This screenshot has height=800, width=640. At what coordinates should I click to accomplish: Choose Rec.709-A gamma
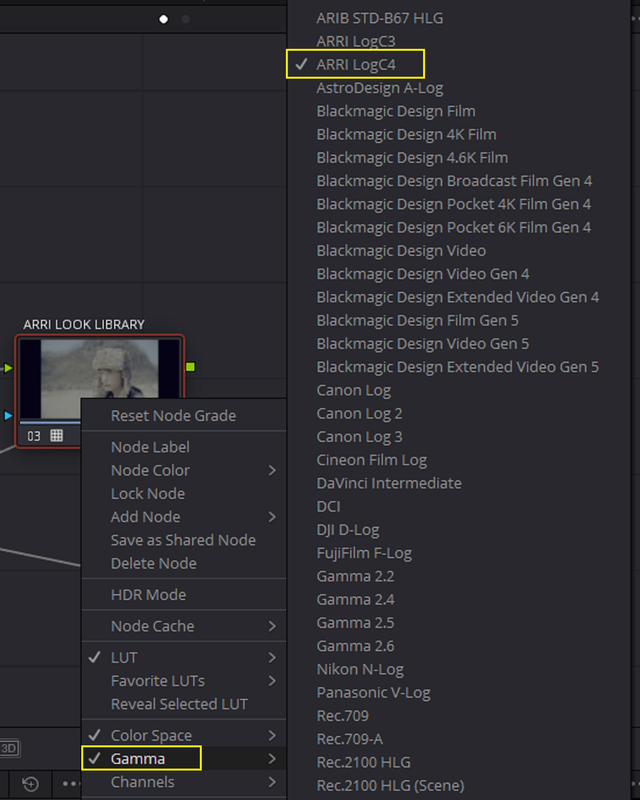click(x=350, y=739)
